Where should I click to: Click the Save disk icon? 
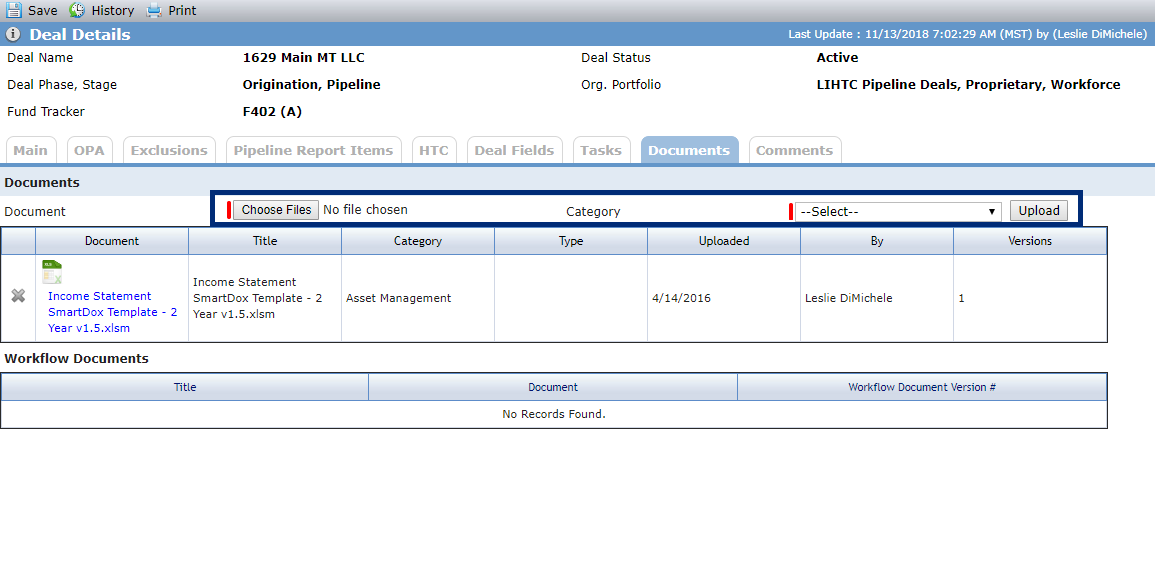(x=14, y=10)
